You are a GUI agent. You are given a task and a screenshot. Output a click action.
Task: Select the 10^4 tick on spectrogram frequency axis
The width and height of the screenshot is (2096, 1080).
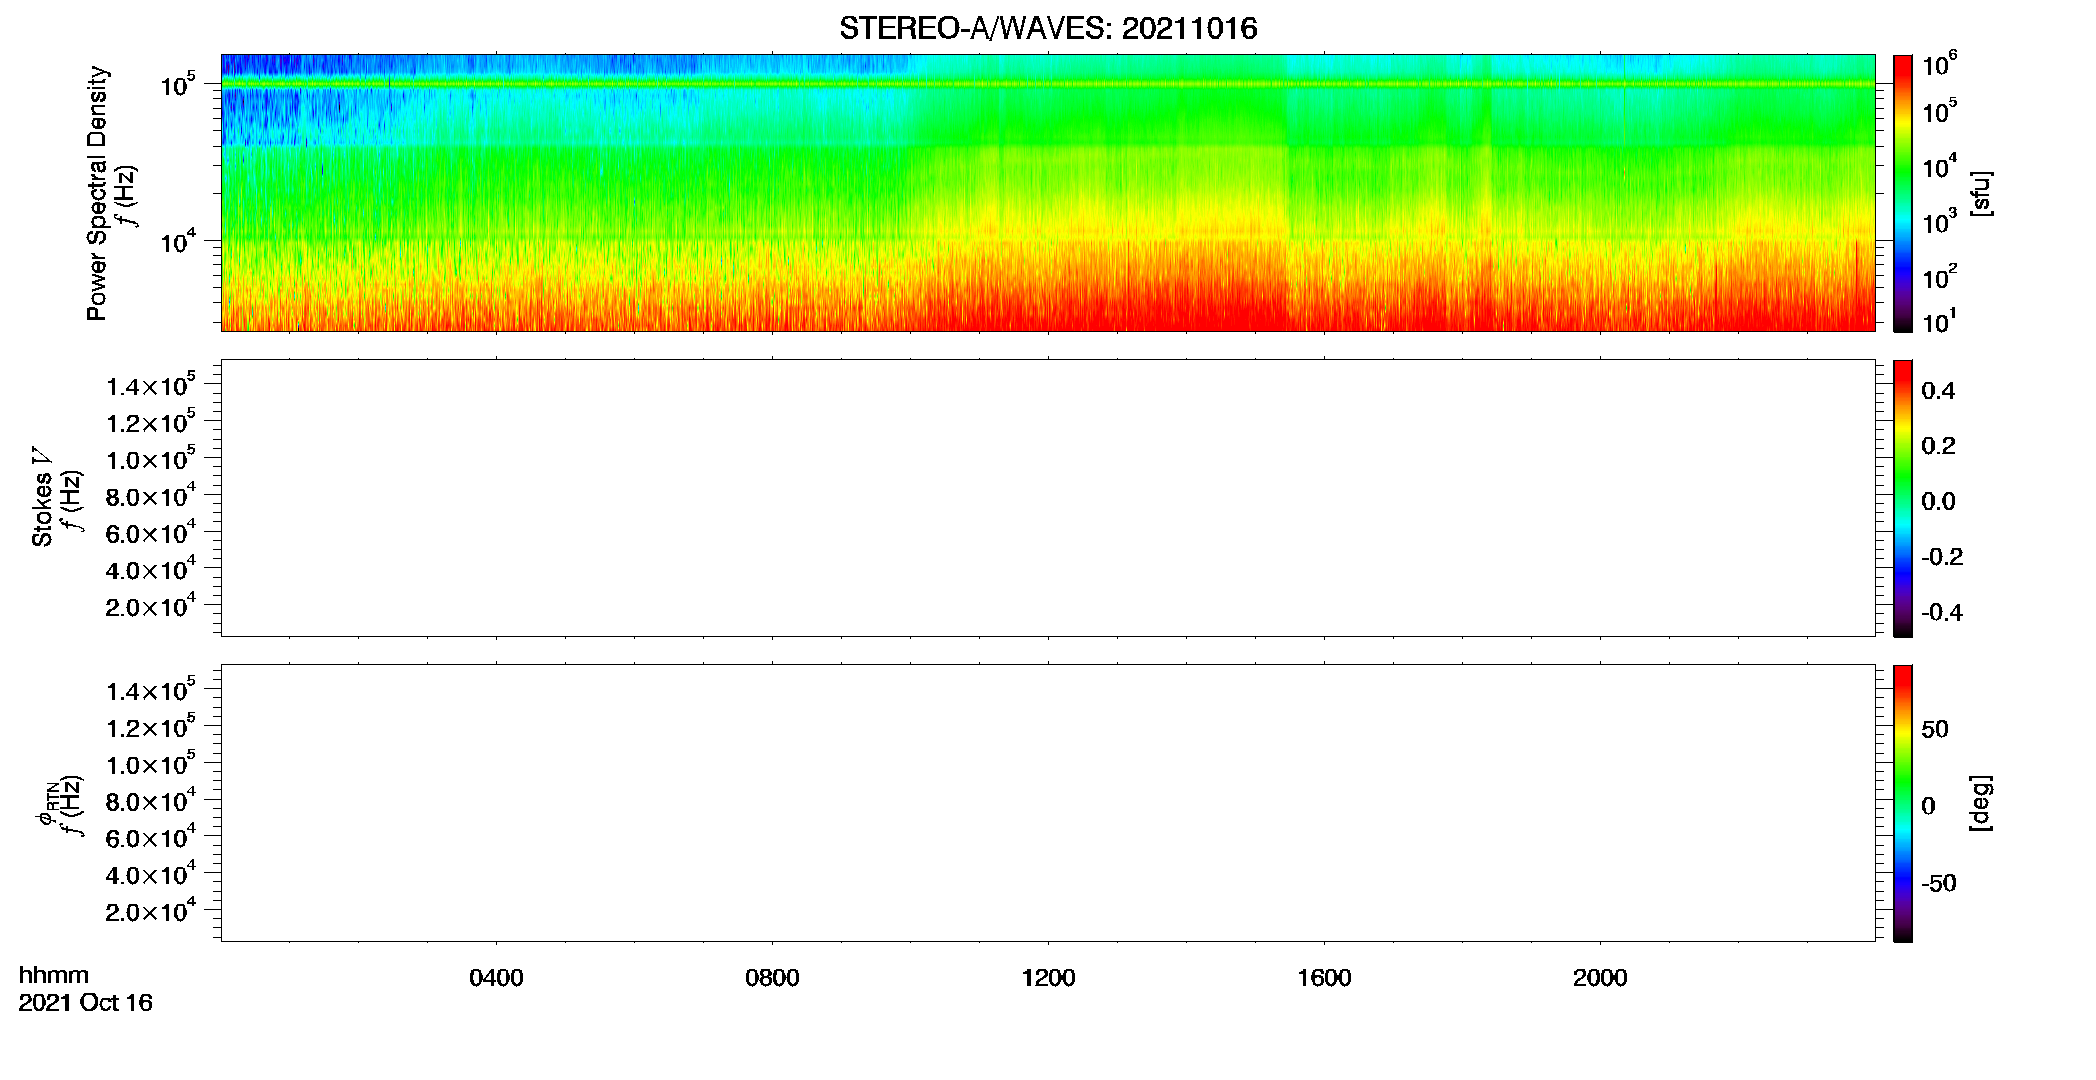click(177, 240)
